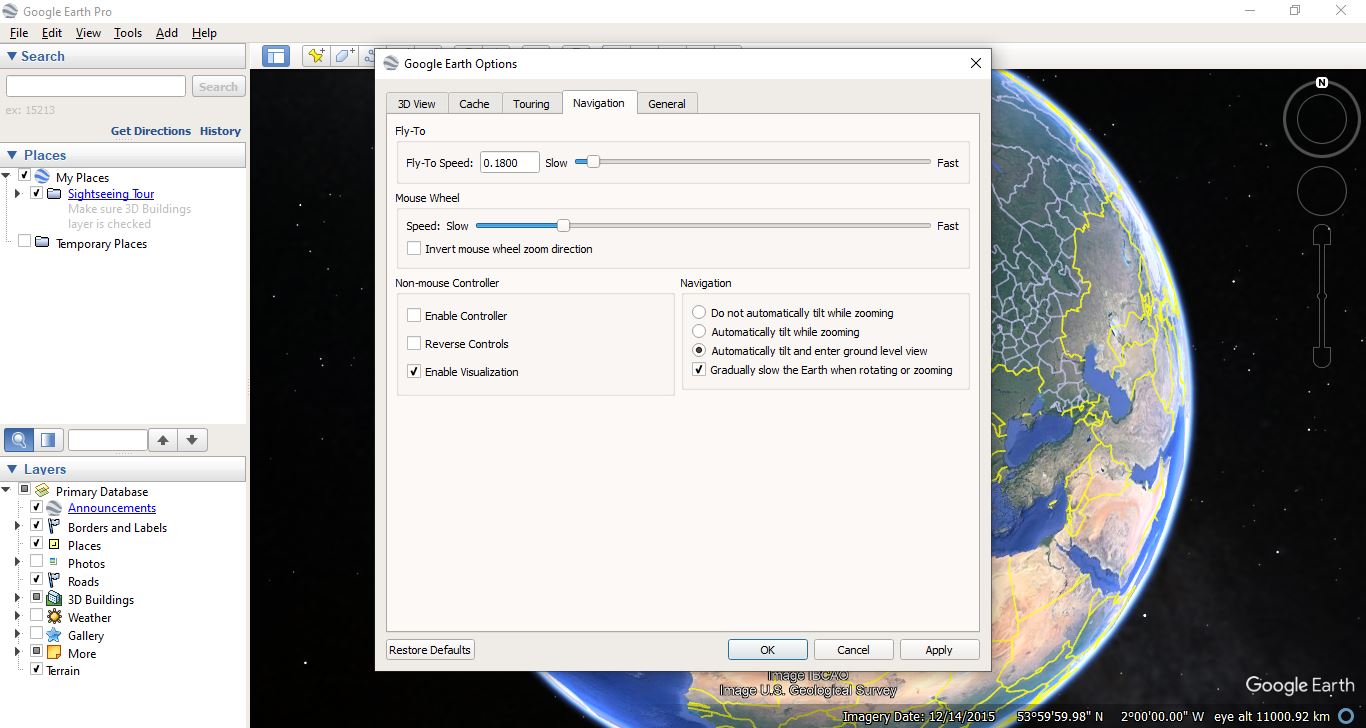Screen dimensions: 1366x728
Task: Click the Fly-To Speed slider handle
Action: pos(593,162)
